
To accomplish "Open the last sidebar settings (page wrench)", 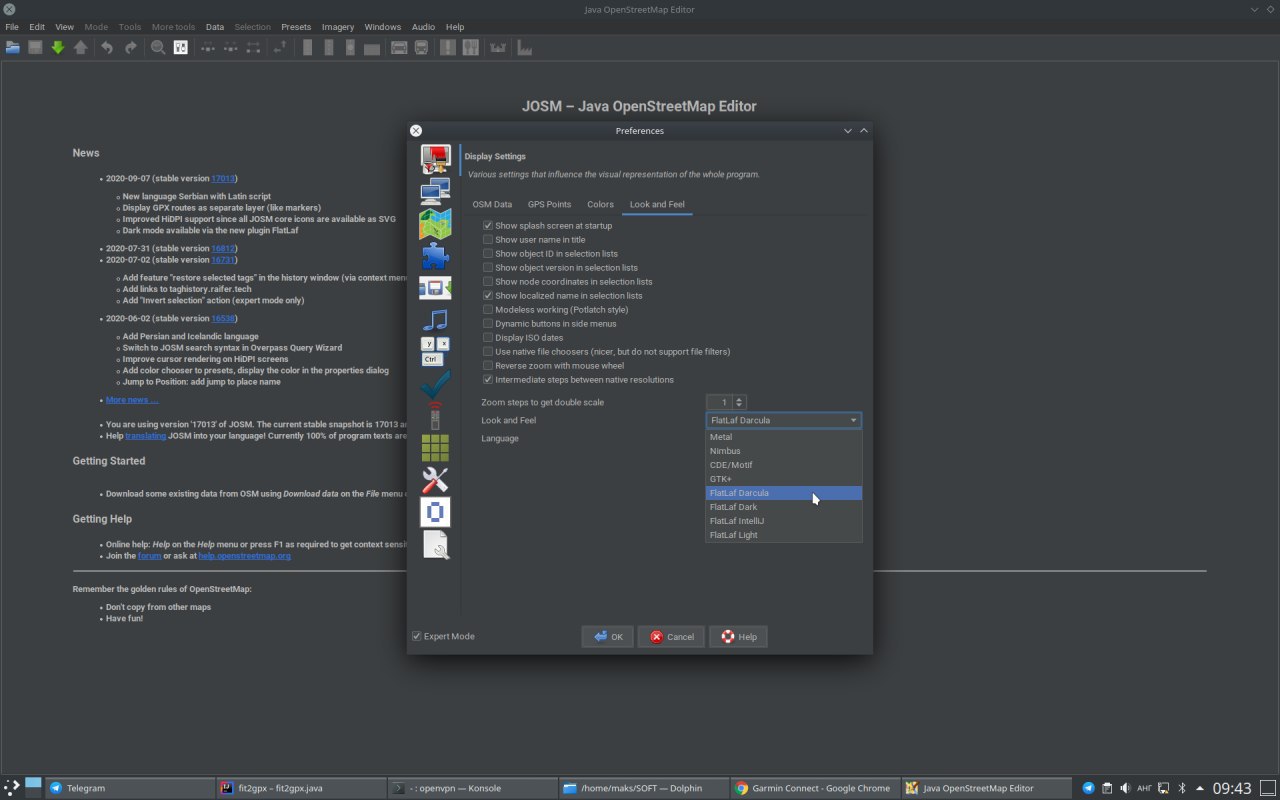I will 435,544.
